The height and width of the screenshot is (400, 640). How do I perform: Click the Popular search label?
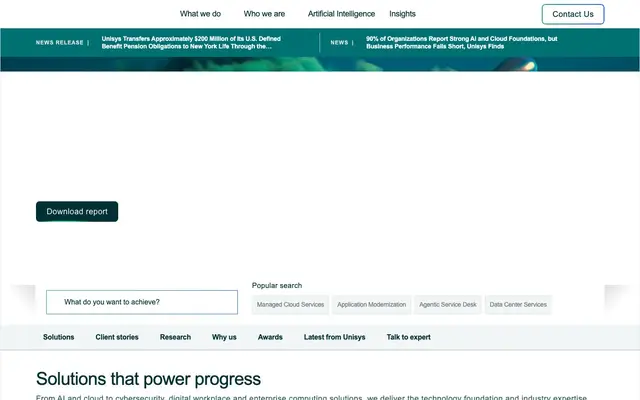pyautogui.click(x=277, y=285)
